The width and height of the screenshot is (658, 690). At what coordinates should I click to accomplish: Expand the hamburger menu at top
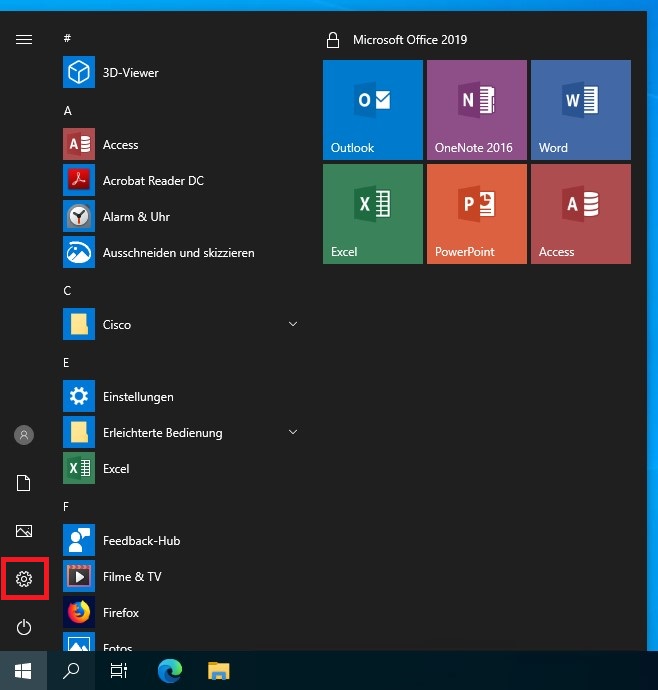tap(24, 39)
